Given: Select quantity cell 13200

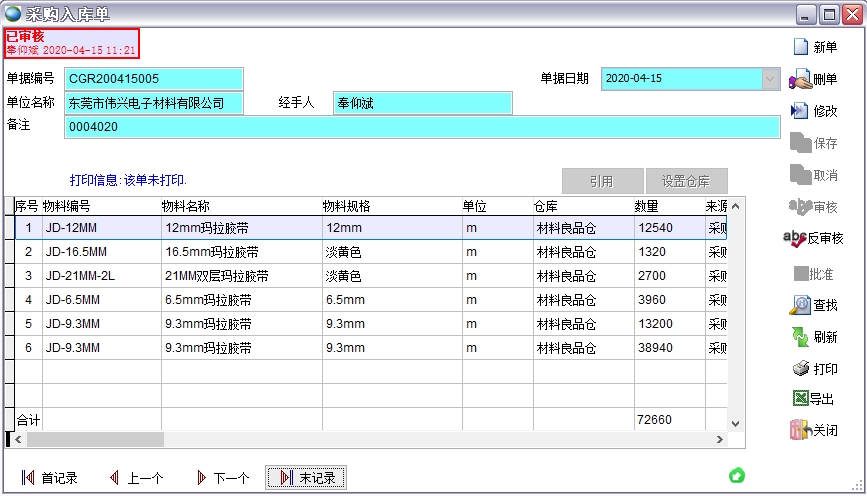Looking at the screenshot, I should (x=670, y=323).
